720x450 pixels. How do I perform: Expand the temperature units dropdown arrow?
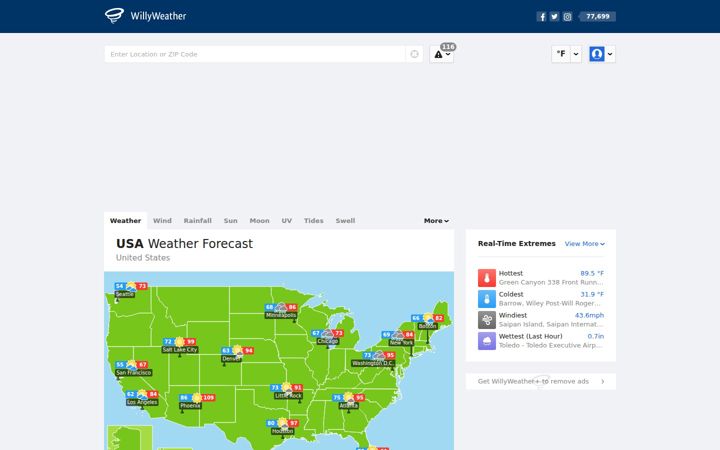pyautogui.click(x=576, y=54)
